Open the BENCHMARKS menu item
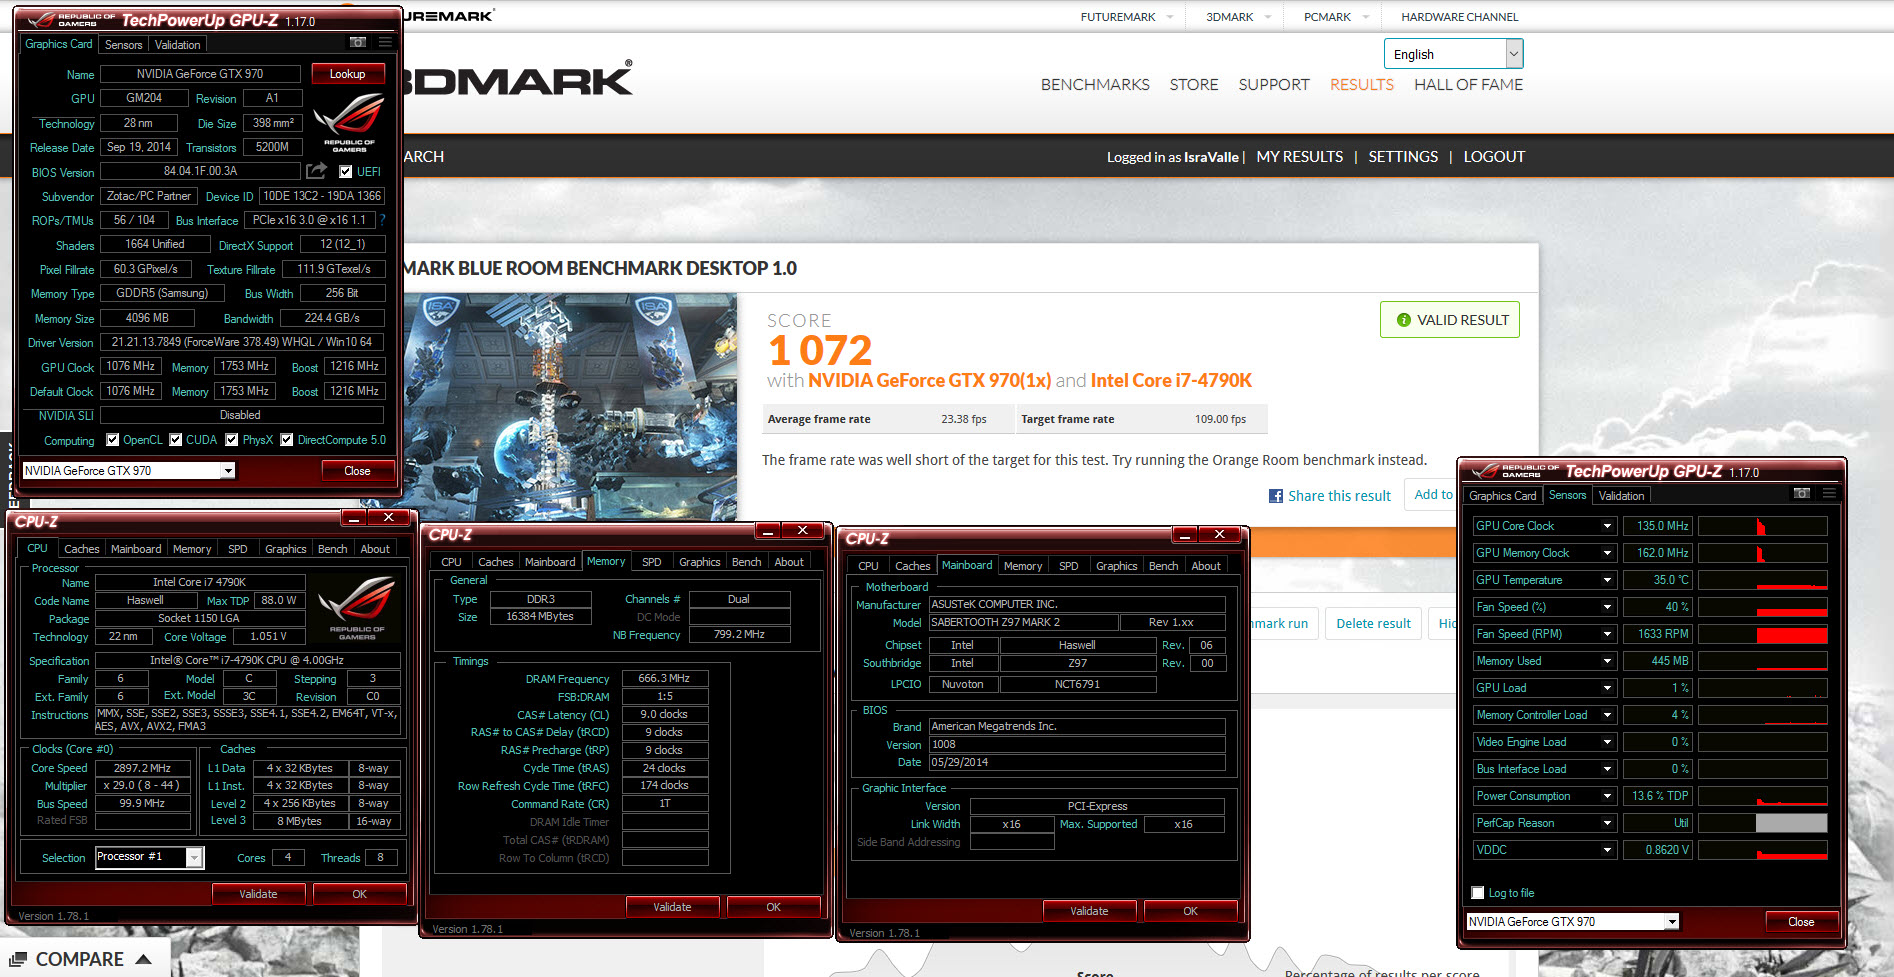1894x977 pixels. 1095,85
